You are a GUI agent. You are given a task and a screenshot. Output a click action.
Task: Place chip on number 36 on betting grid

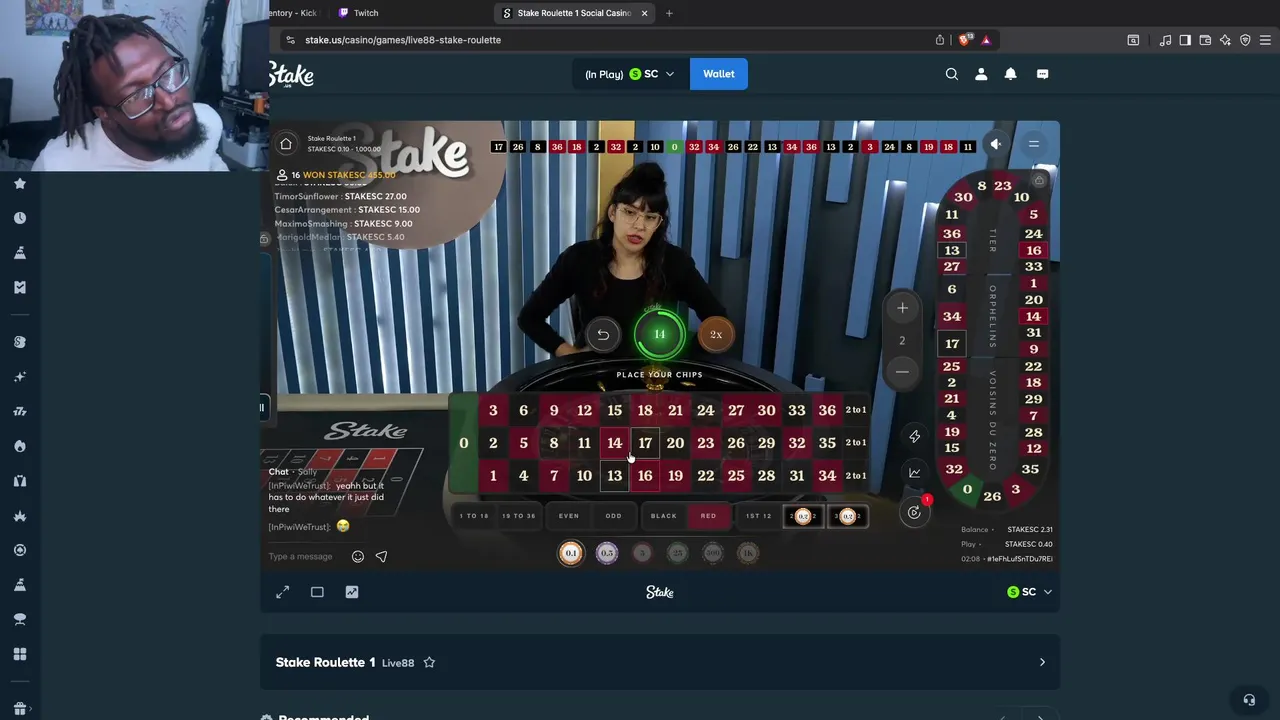(x=827, y=410)
